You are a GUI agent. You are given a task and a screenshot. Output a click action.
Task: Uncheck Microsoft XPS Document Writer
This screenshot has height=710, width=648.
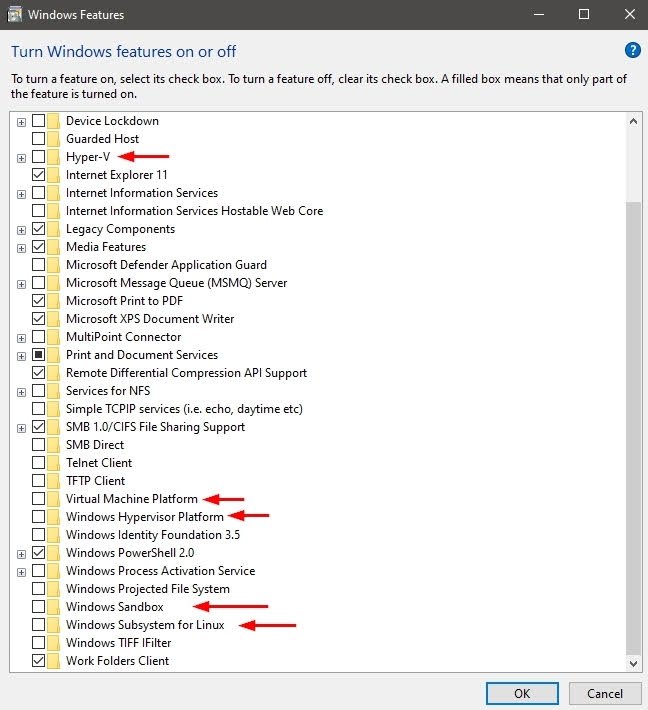point(38,319)
